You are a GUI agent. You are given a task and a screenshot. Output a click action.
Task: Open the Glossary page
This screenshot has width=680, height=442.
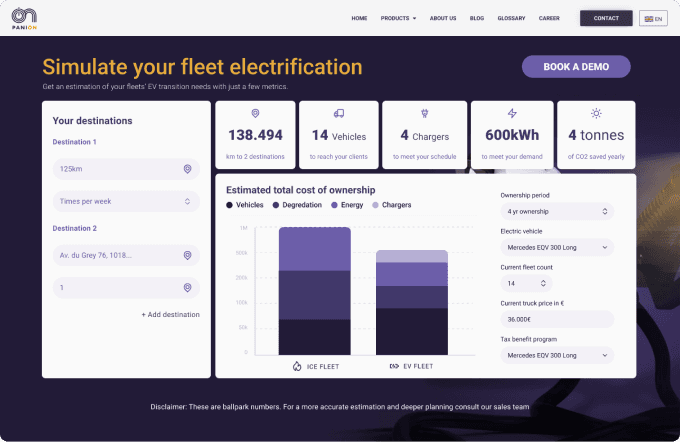(511, 18)
